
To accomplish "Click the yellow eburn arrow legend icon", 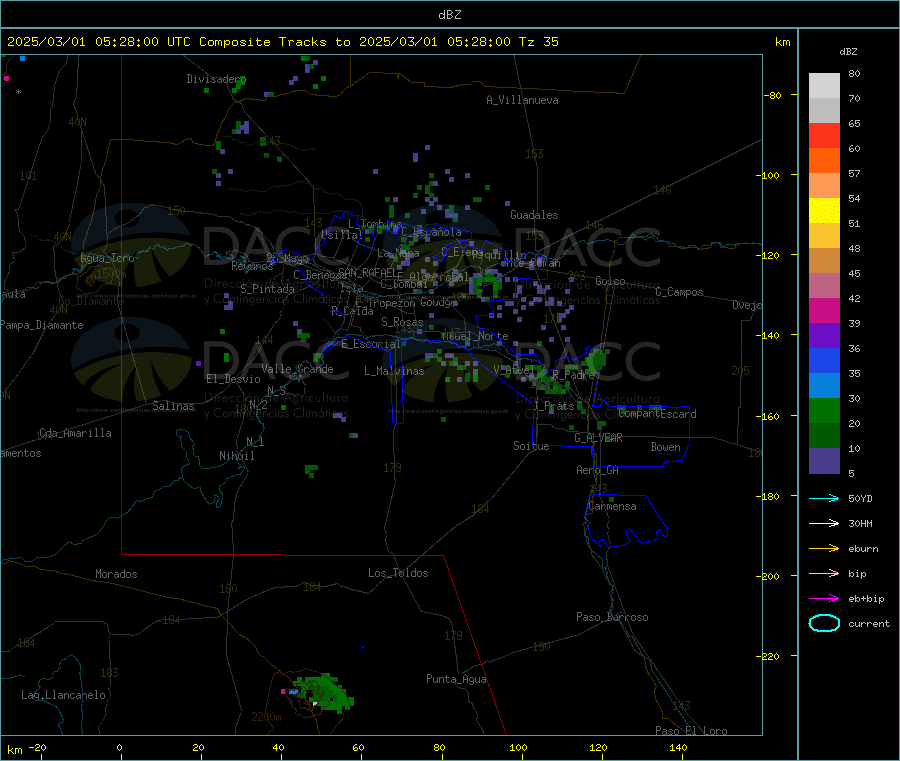I will (824, 549).
